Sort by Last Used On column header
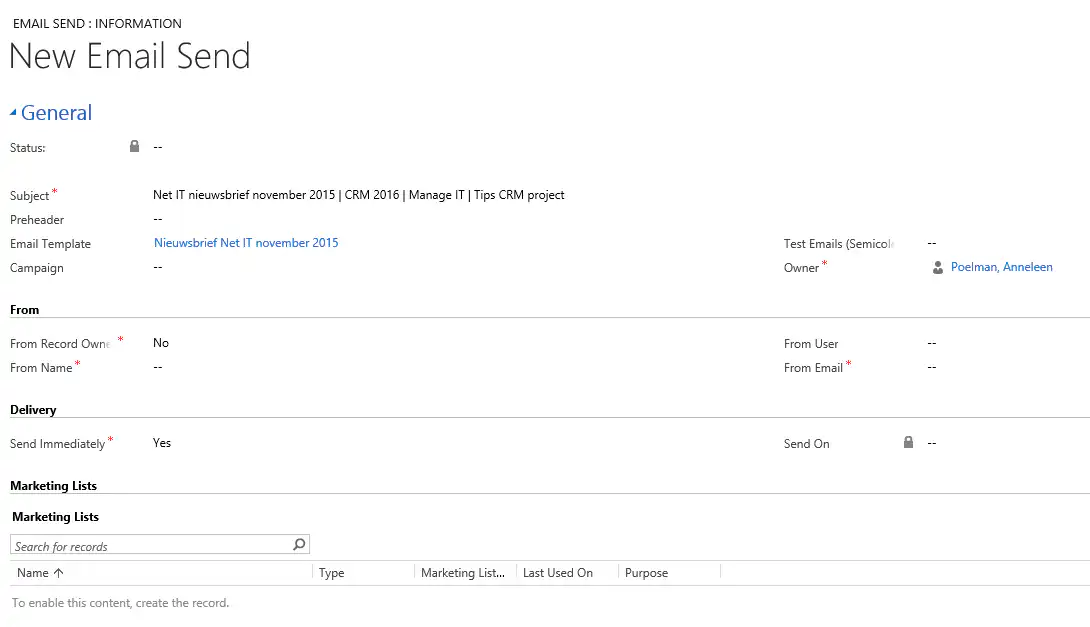The image size is (1090, 627). point(558,573)
